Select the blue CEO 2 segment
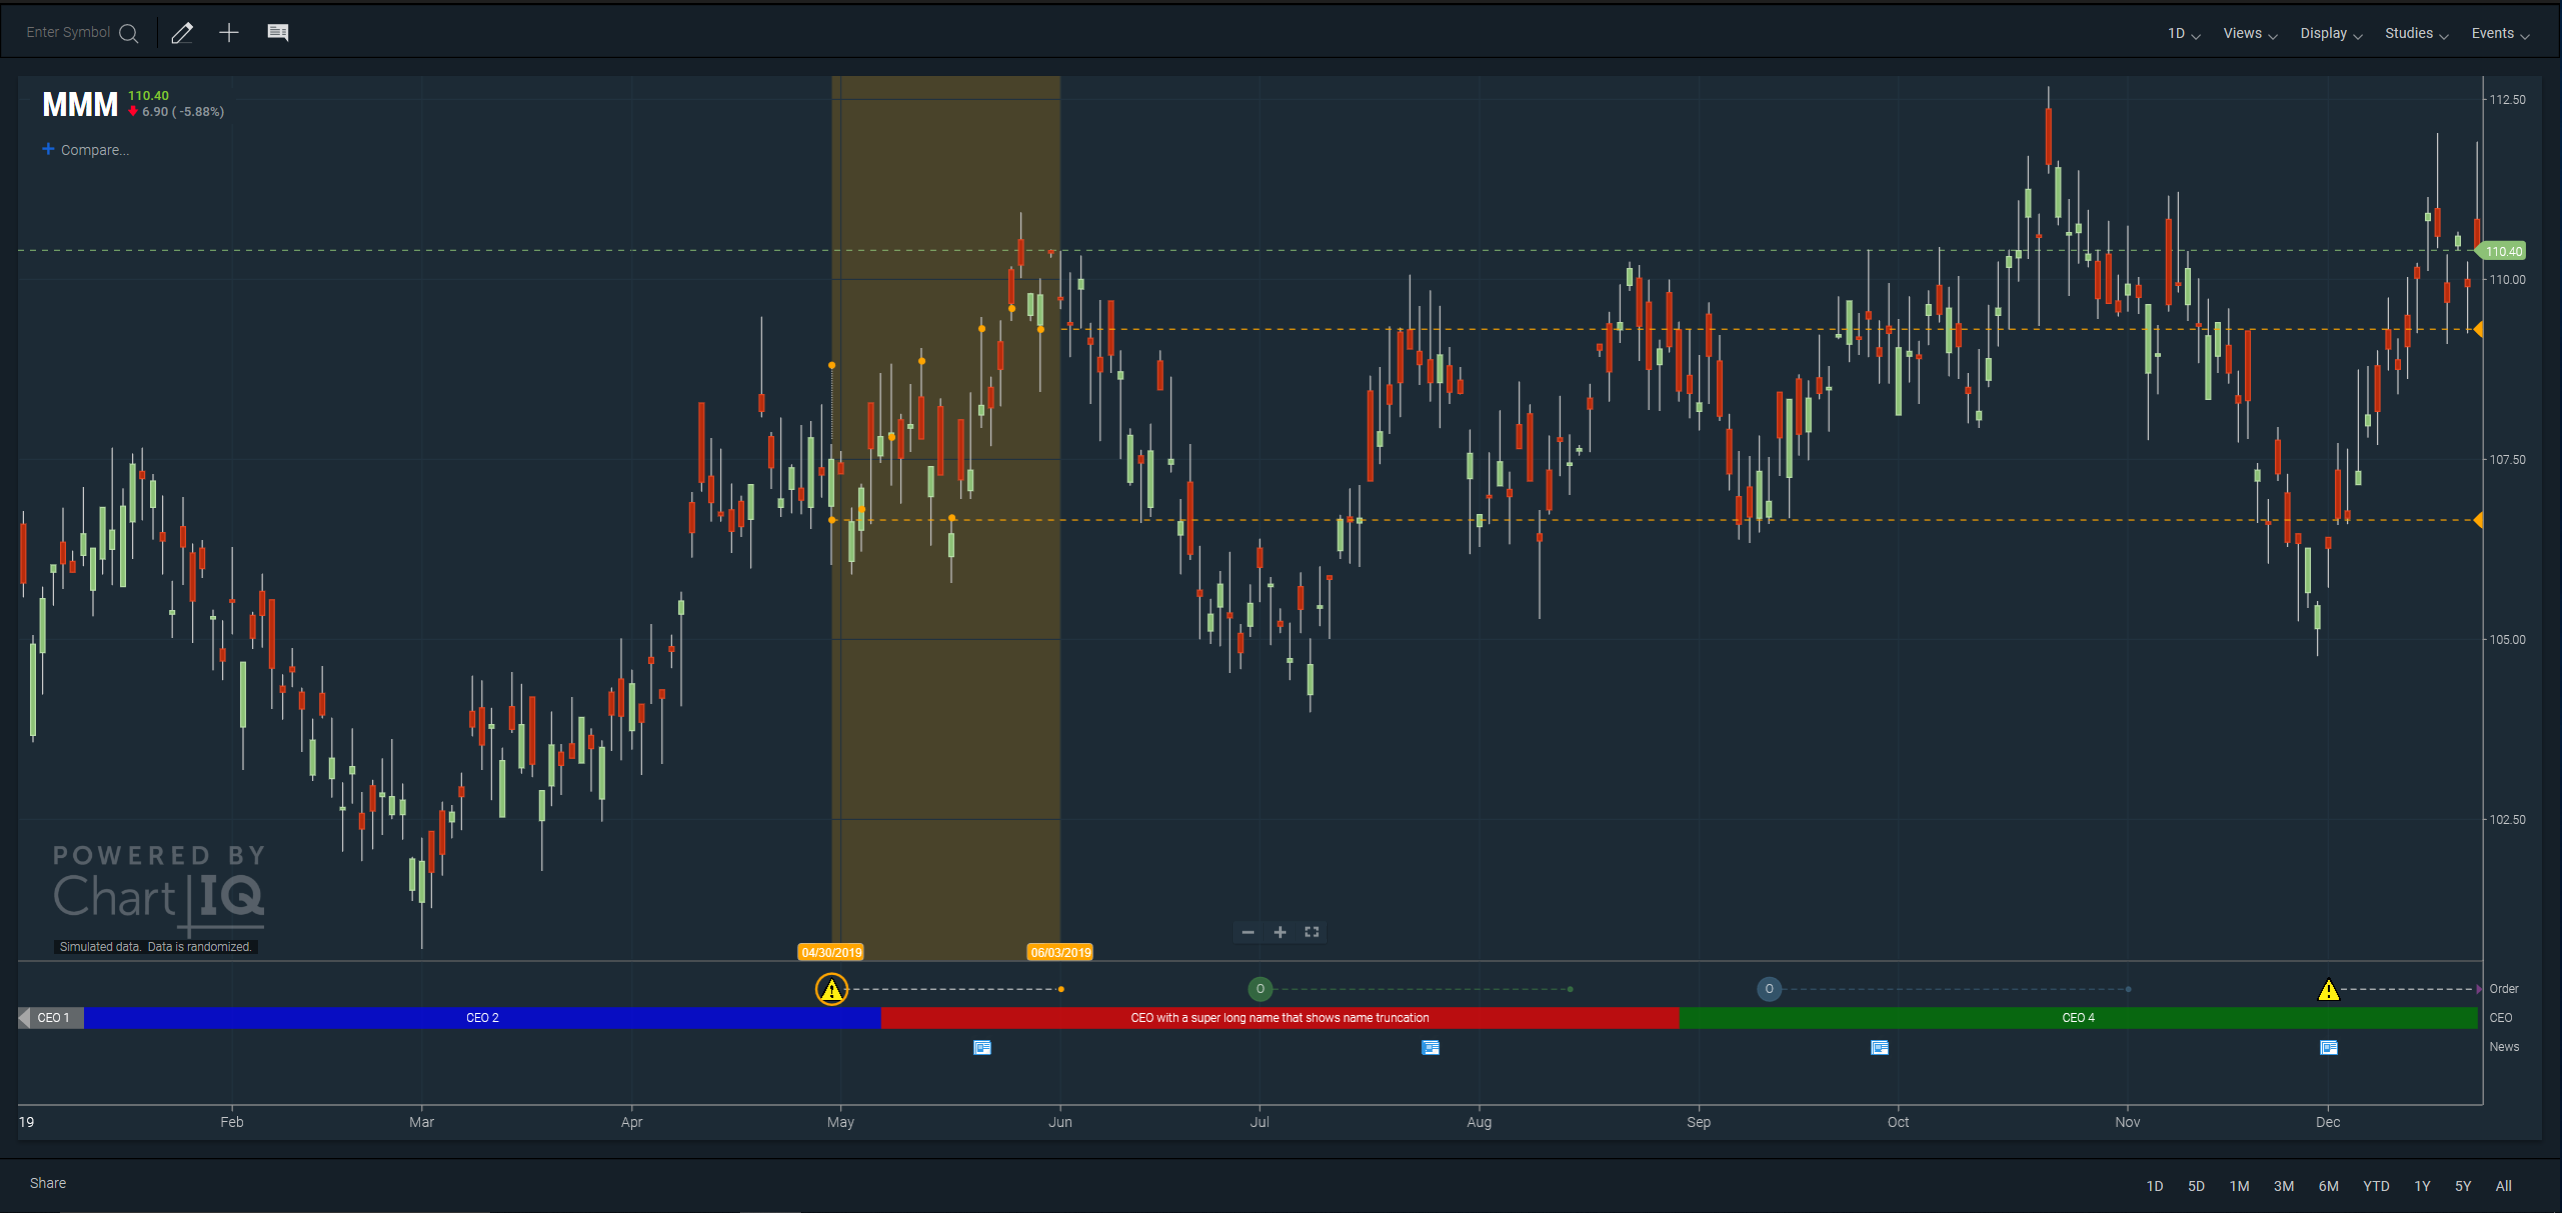The width and height of the screenshot is (2562, 1213). pyautogui.click(x=482, y=1018)
